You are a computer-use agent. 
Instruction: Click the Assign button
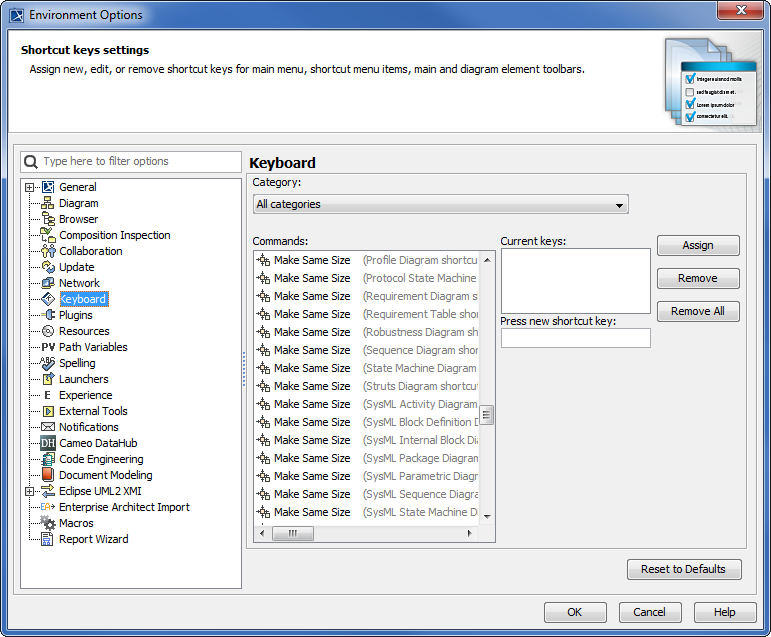[698, 245]
